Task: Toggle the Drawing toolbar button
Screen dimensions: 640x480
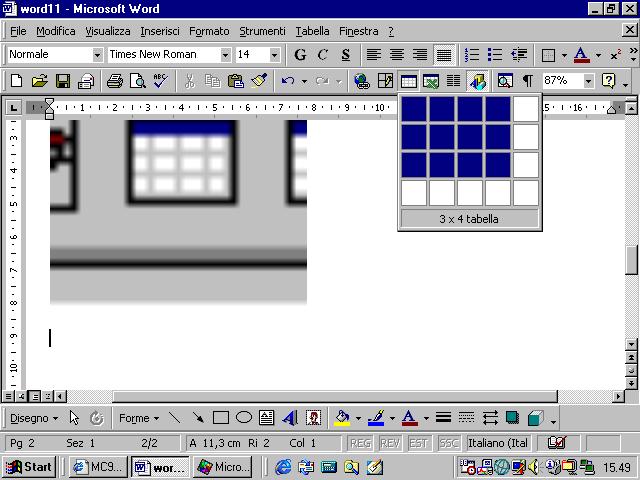Action: tap(477, 81)
